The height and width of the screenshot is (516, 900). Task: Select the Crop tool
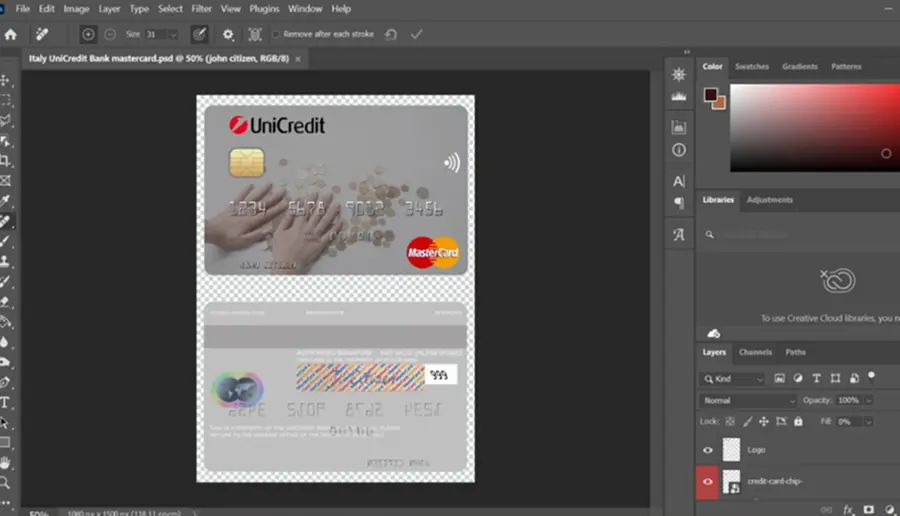point(5,161)
